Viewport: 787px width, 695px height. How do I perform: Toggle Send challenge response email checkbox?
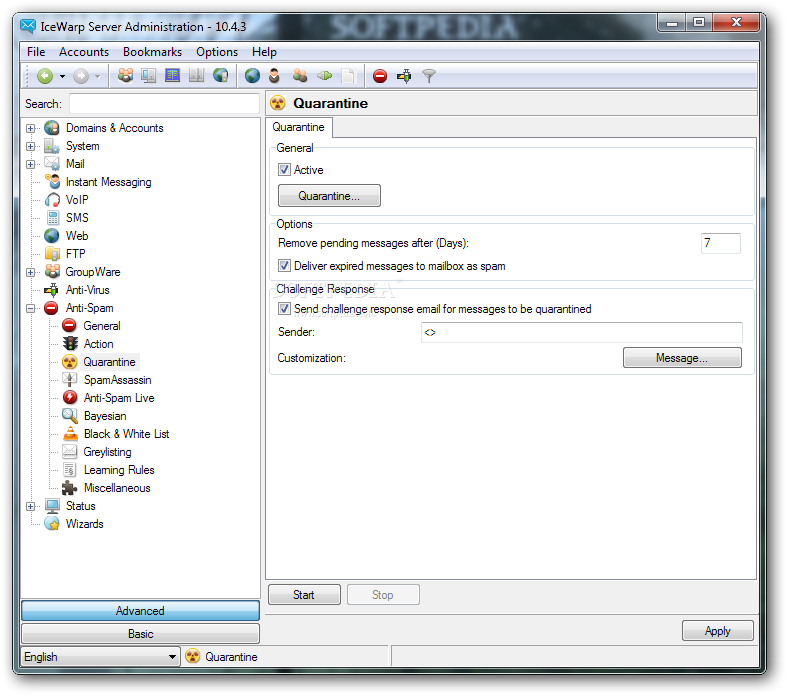(x=285, y=309)
